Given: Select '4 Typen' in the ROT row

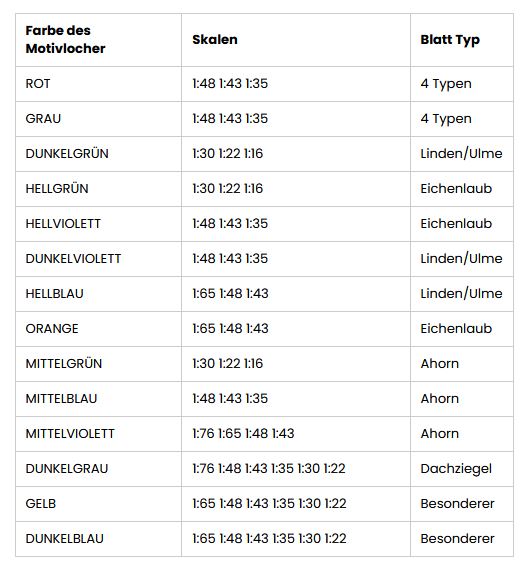Looking at the screenshot, I should pos(446,84).
